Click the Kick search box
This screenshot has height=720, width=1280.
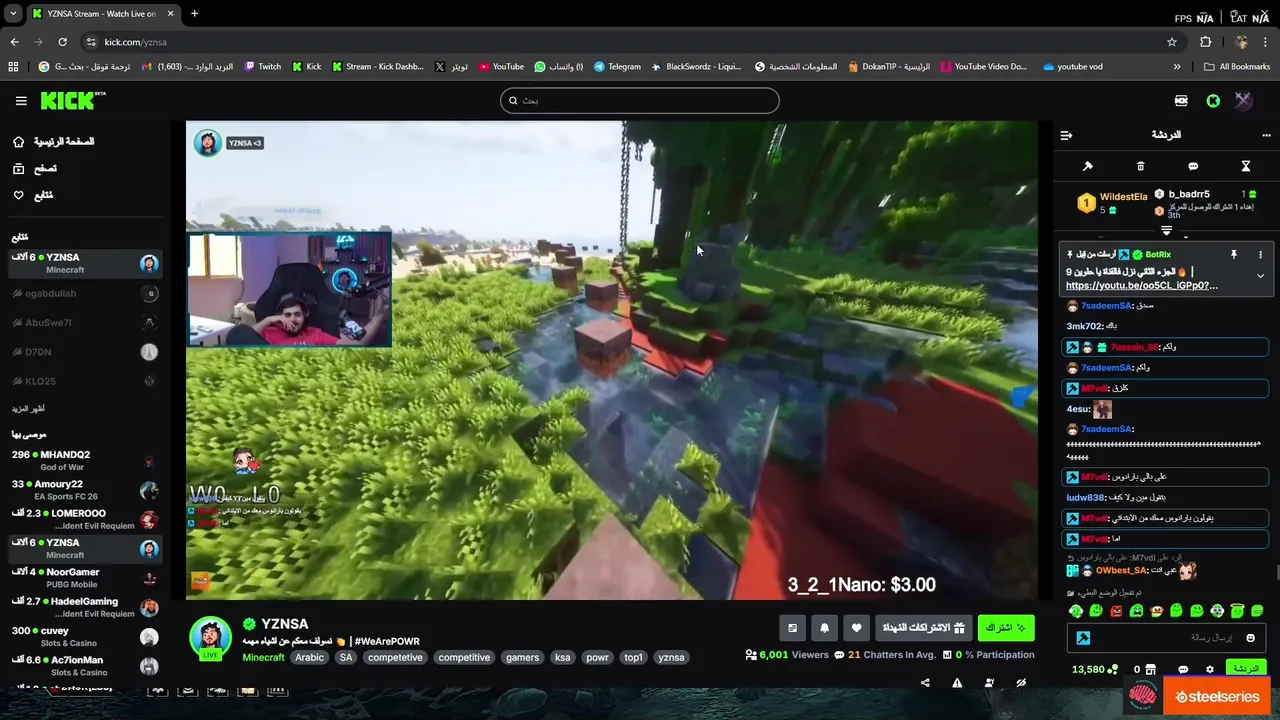pyautogui.click(x=640, y=100)
